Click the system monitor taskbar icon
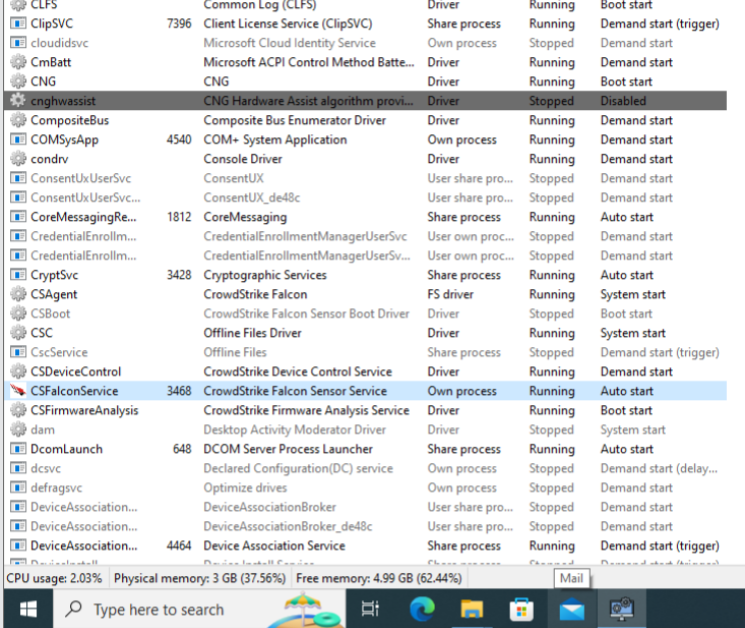745x628 pixels. pos(621,609)
